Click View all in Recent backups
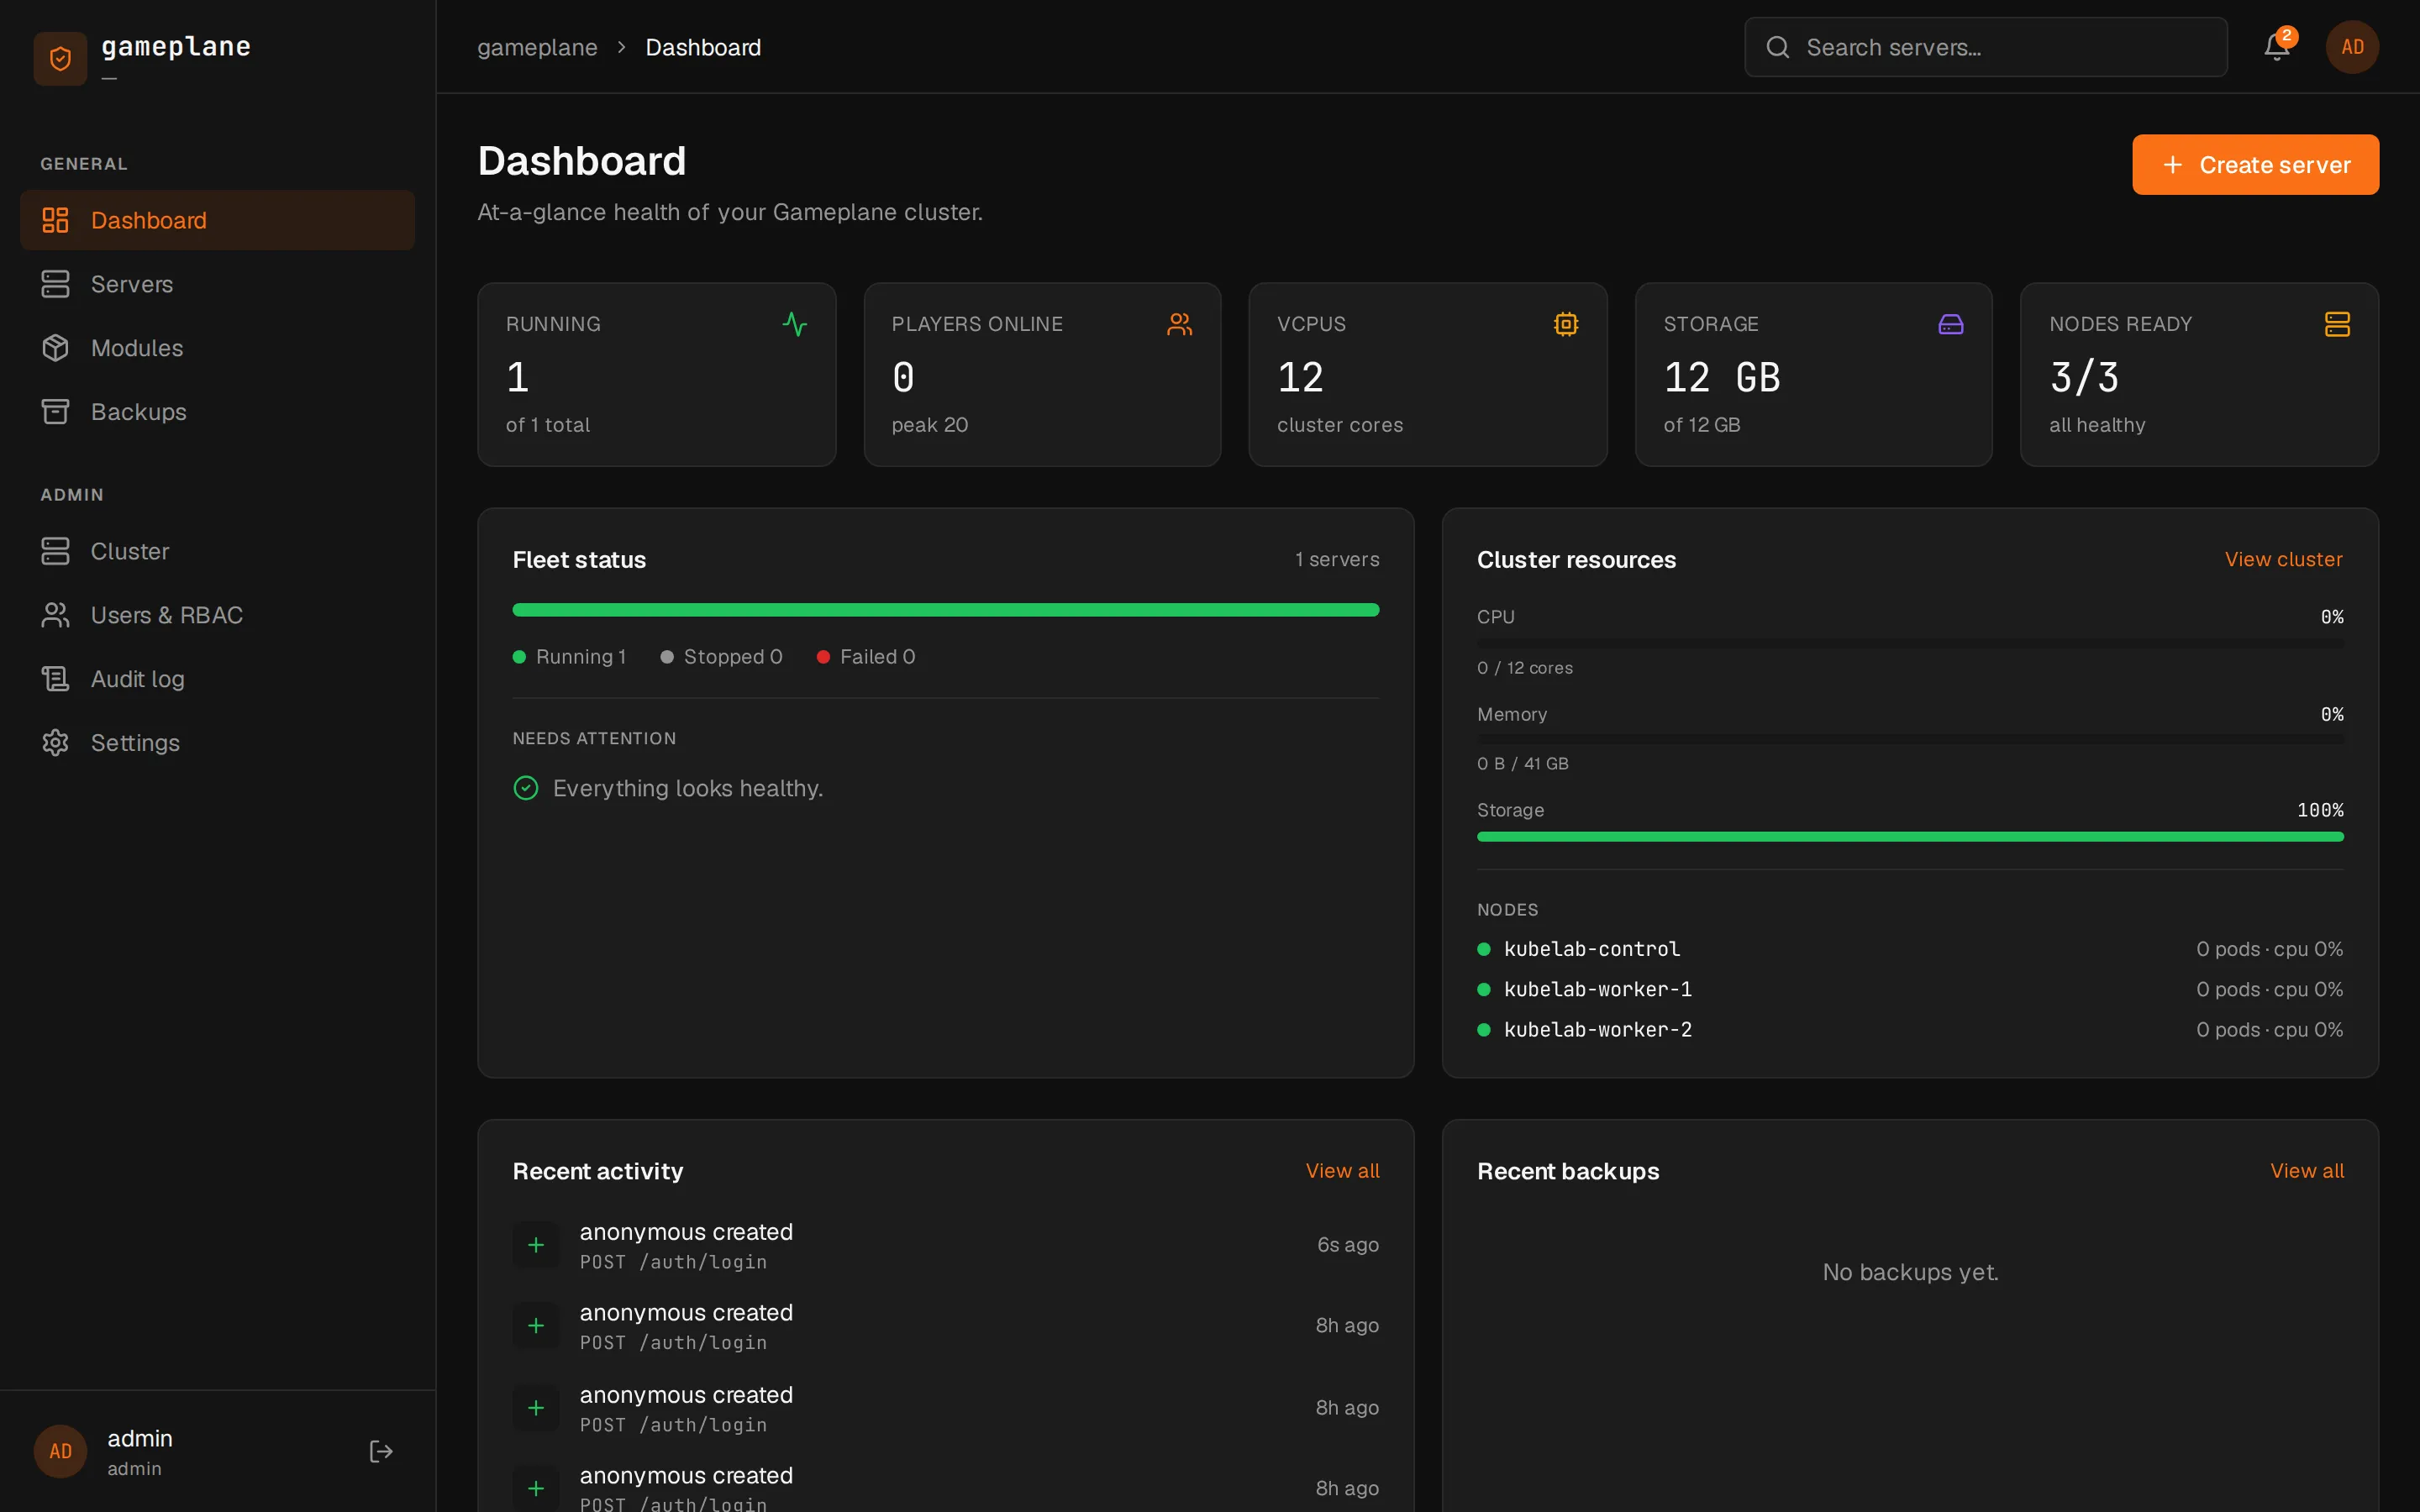The height and width of the screenshot is (1512, 2420). coord(2306,1170)
